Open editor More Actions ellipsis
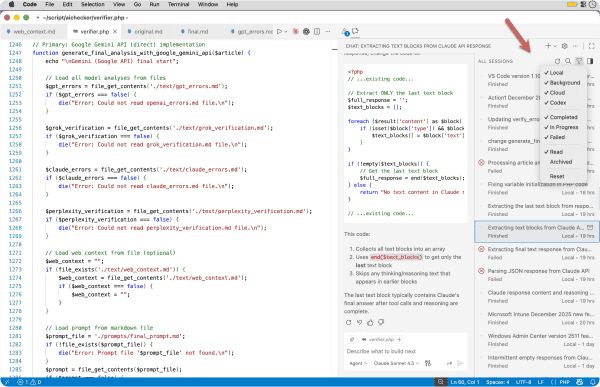600x387 pixels. [x=328, y=31]
